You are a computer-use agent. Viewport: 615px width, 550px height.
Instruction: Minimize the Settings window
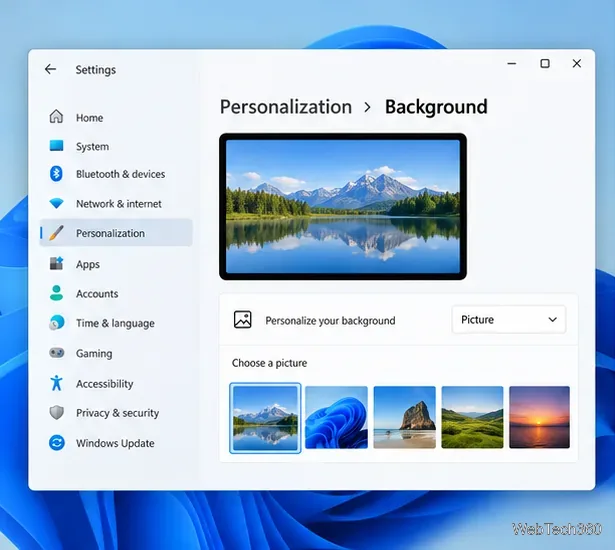tap(511, 63)
